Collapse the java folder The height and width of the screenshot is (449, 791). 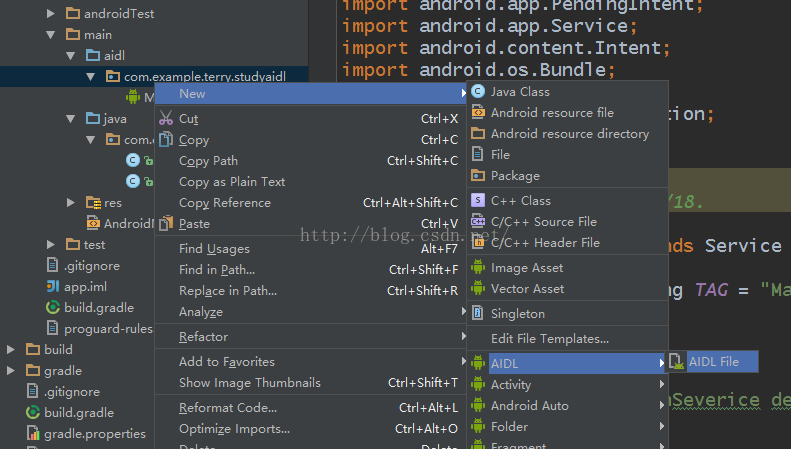71,119
